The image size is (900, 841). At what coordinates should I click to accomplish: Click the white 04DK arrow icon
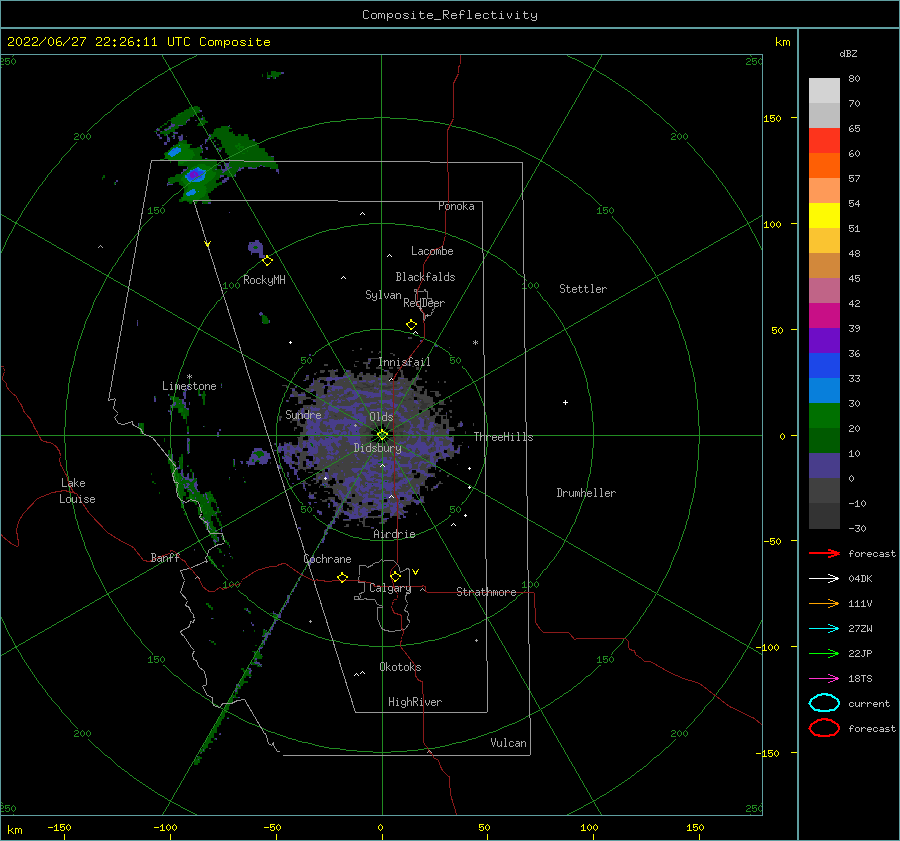pos(824,578)
